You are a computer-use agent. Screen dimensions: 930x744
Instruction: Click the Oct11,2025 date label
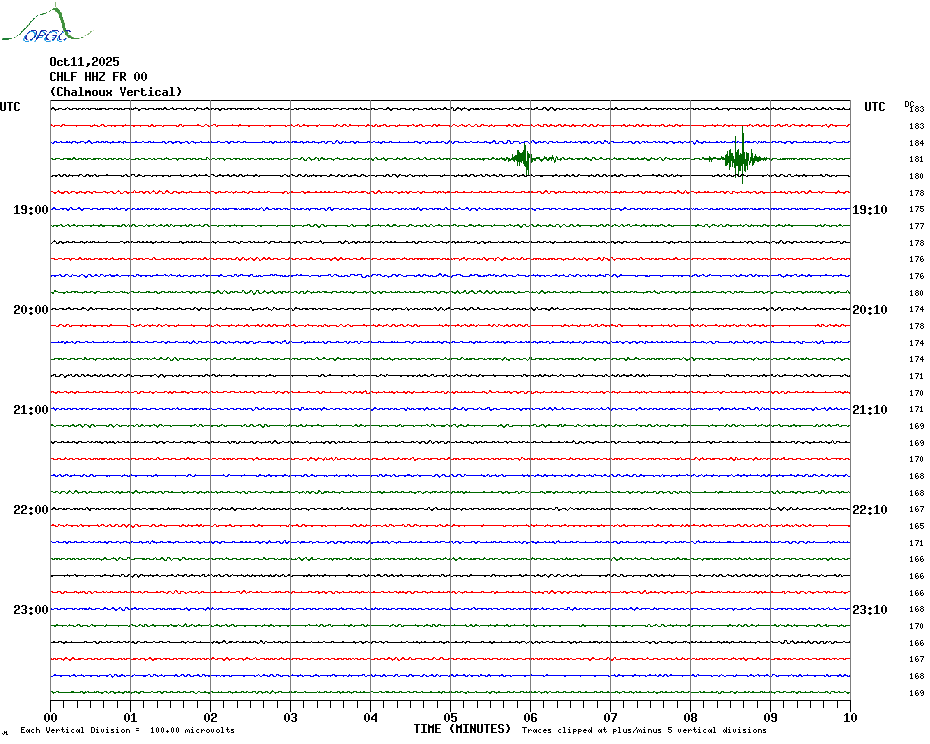[84, 62]
